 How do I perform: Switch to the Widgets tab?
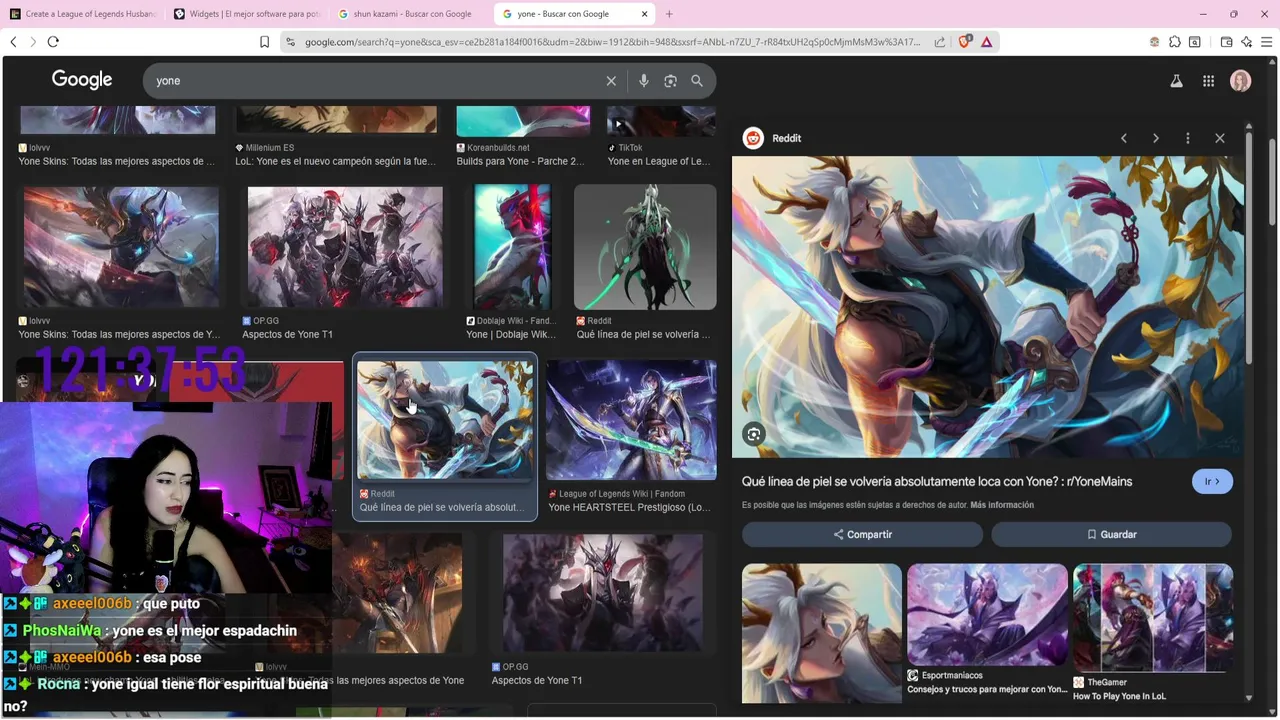[245, 14]
